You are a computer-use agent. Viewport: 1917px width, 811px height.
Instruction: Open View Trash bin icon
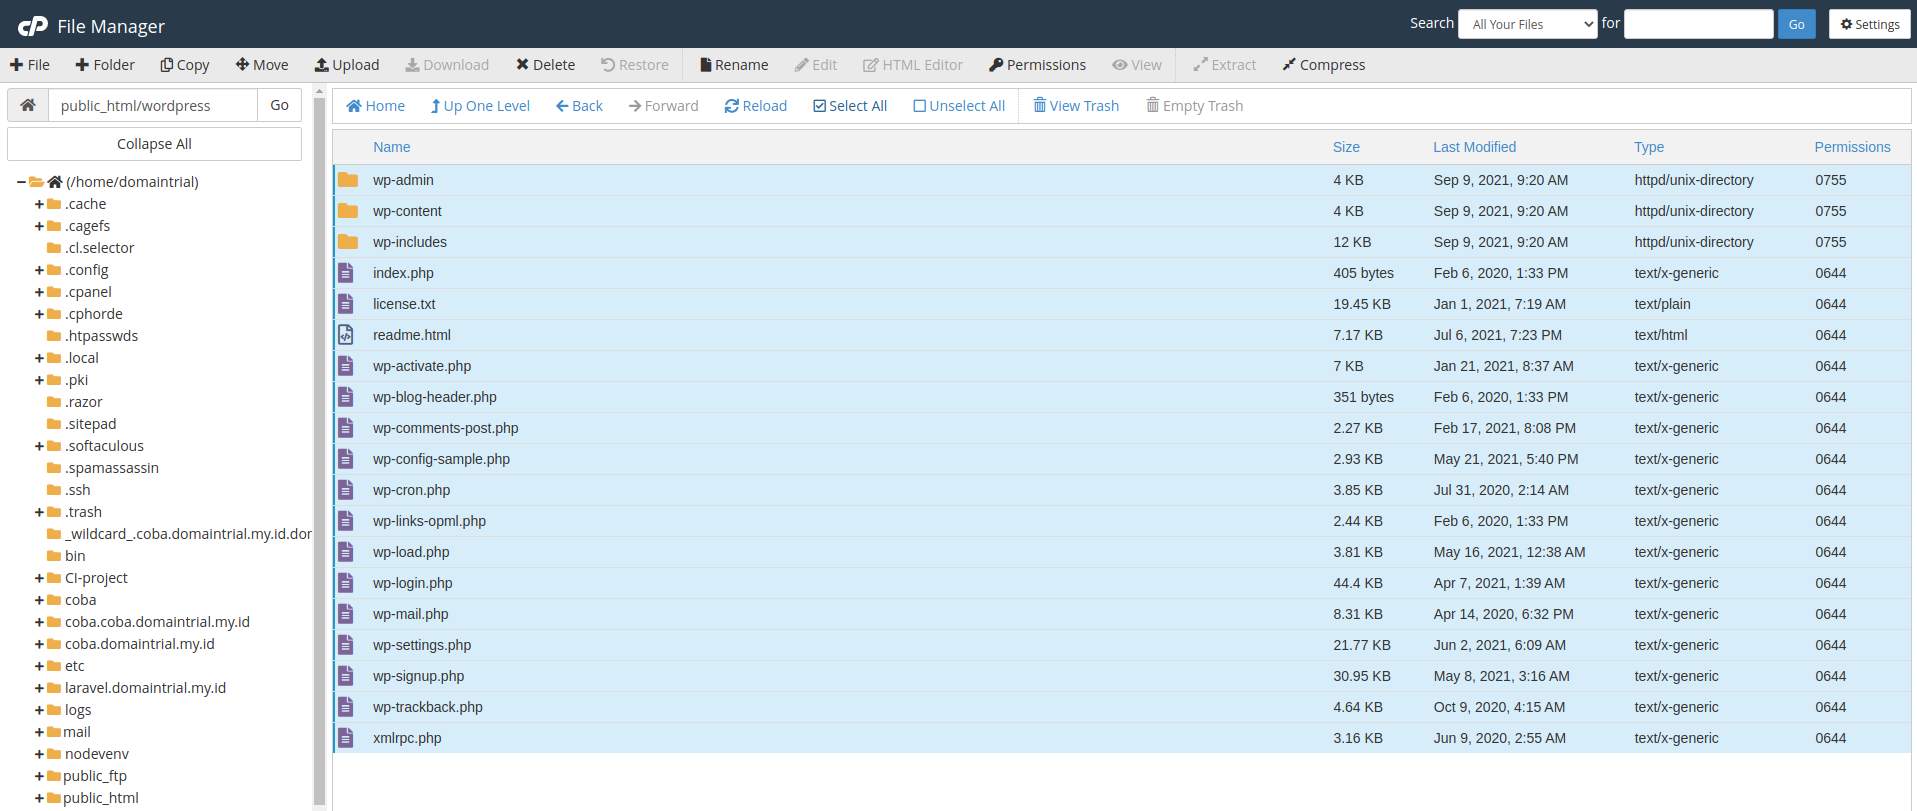point(1040,106)
